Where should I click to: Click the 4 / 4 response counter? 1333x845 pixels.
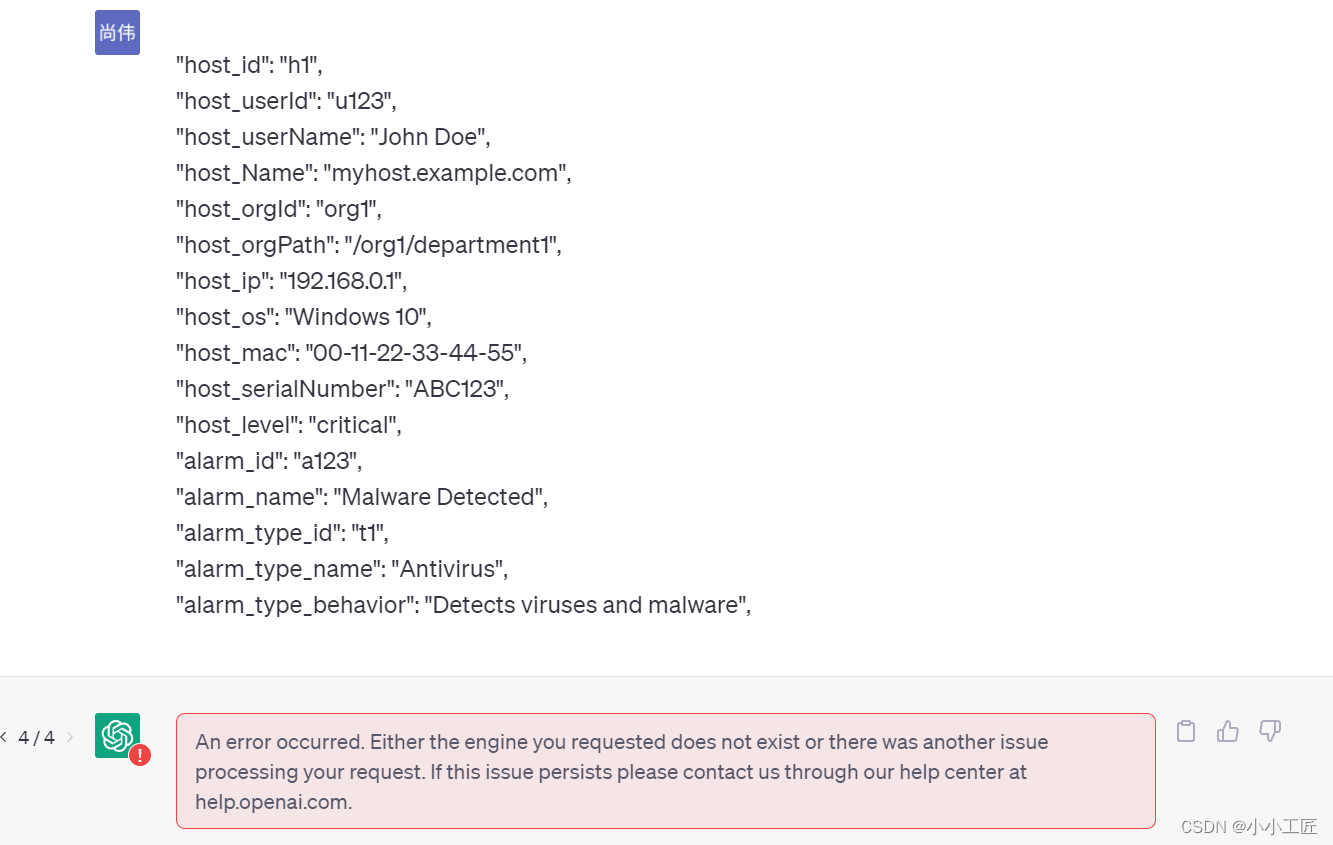coord(37,738)
